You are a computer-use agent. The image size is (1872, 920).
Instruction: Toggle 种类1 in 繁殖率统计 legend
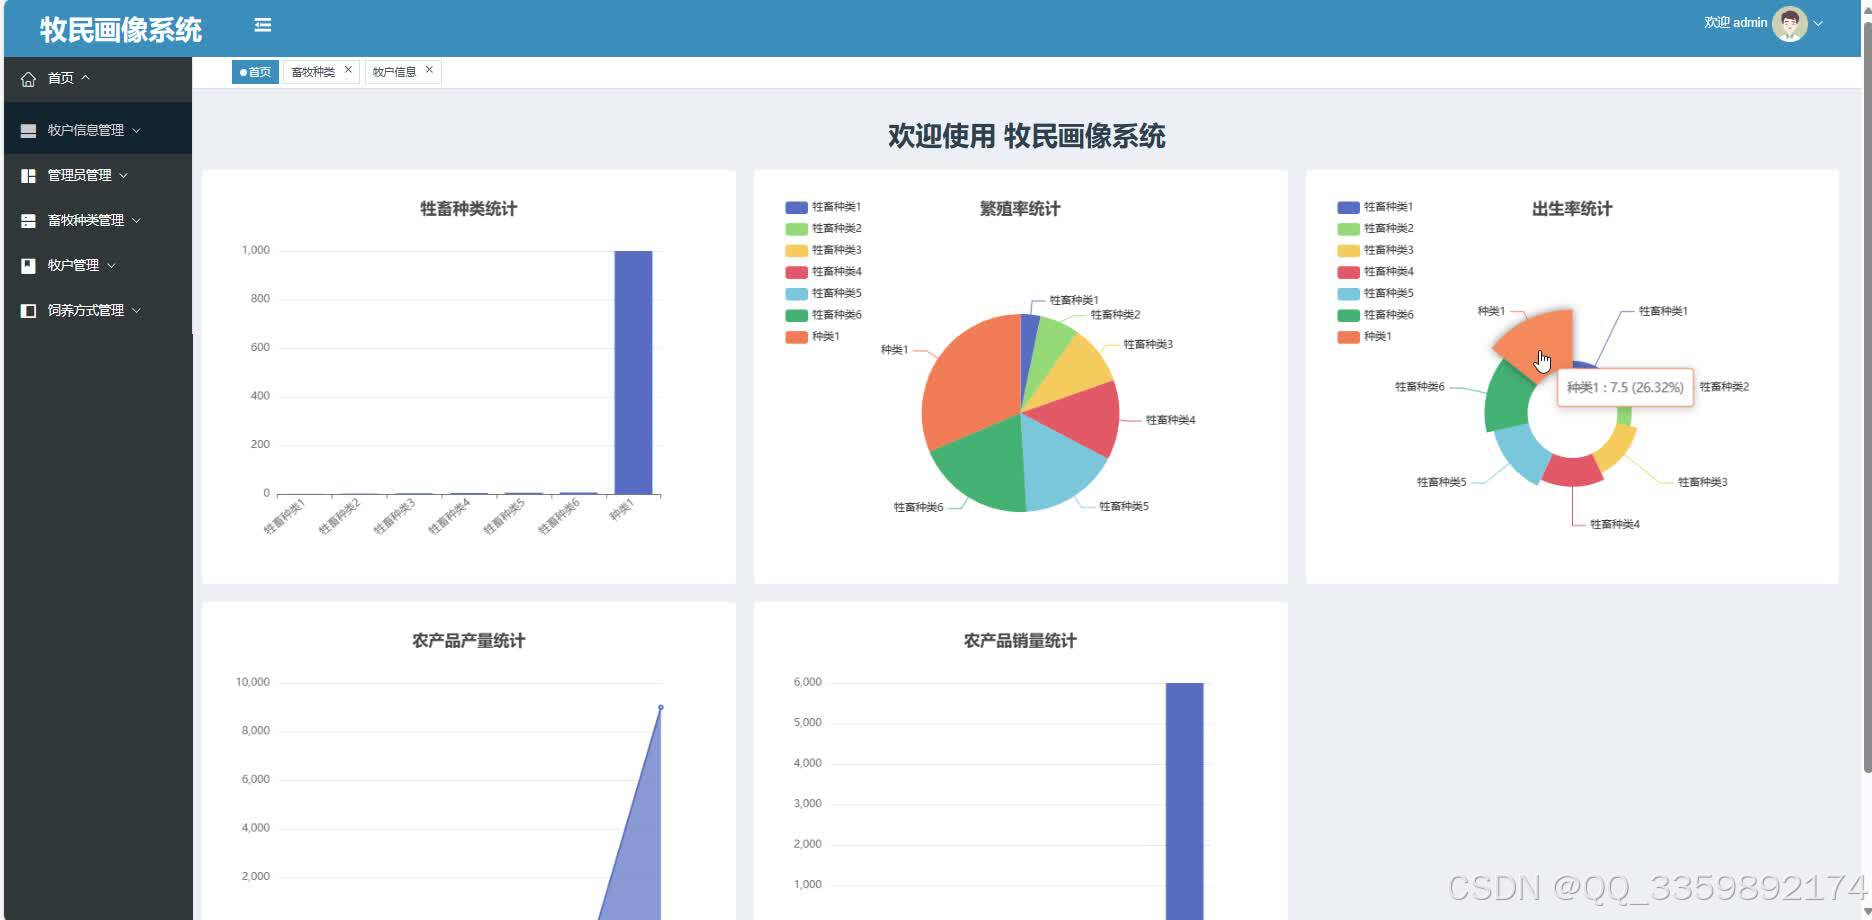coord(812,337)
